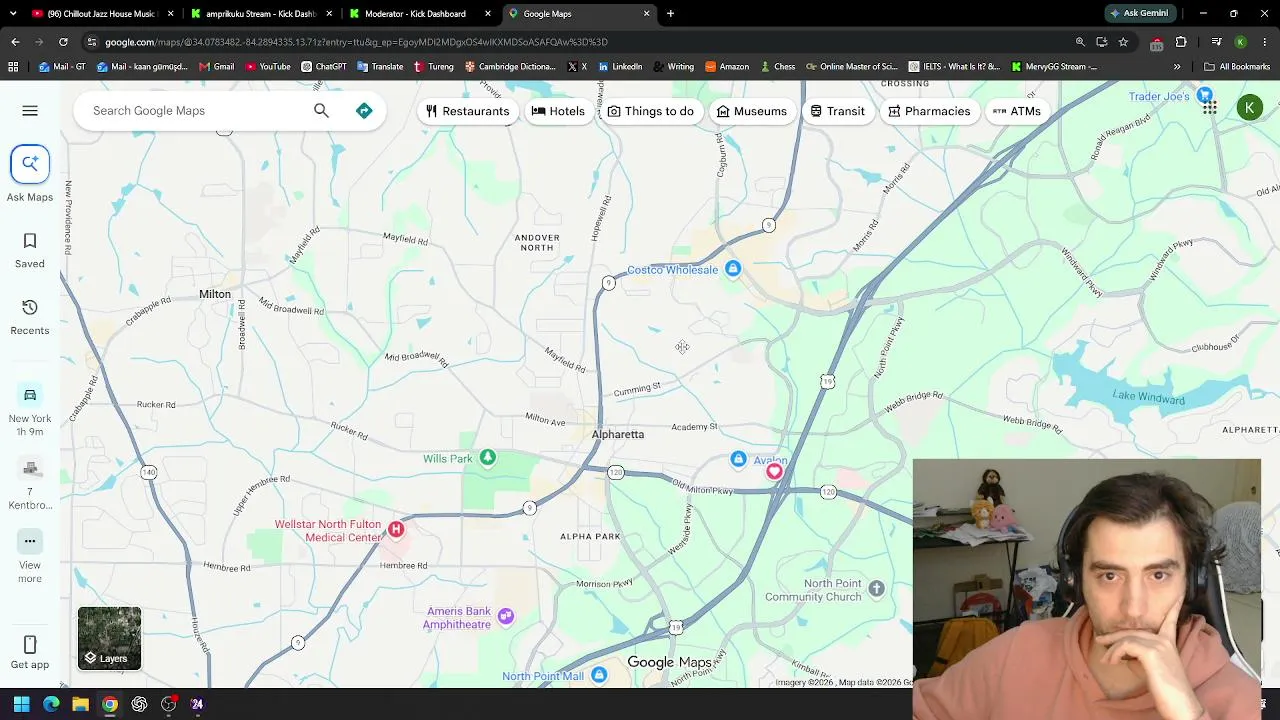The image size is (1280, 720).
Task: Open Chrome's three-dot menu
Action: 1265,42
